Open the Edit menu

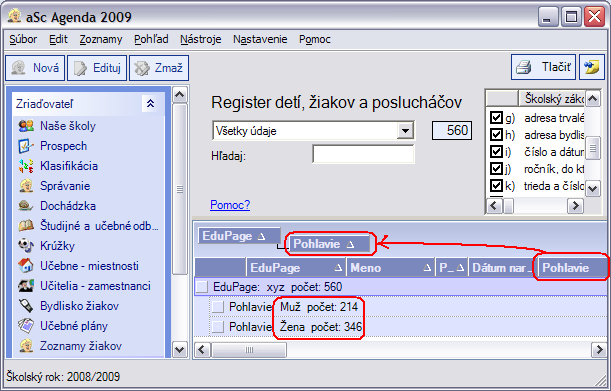tap(58, 39)
